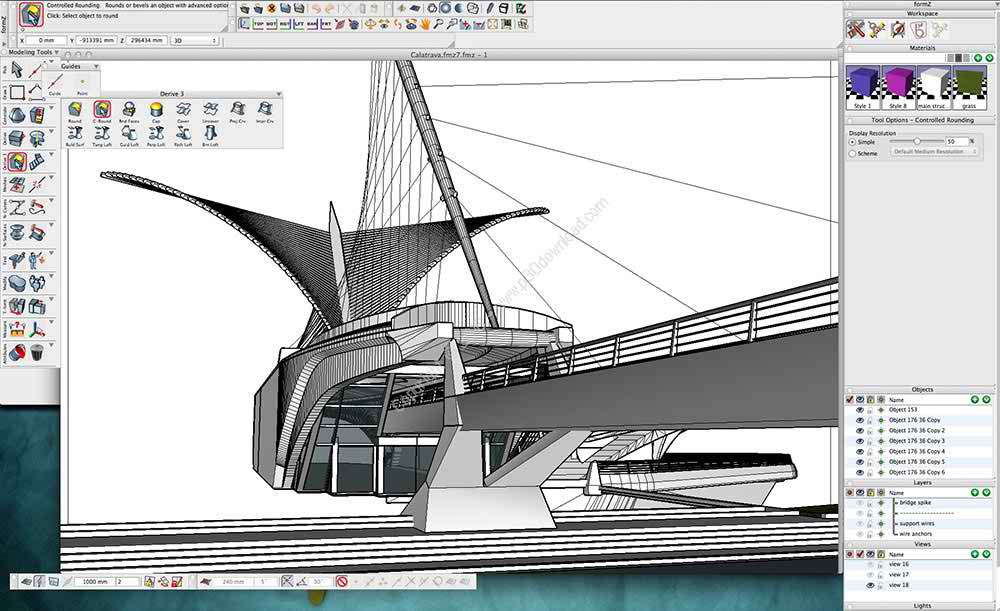
Task: Hide Object 153 using its eye icon
Action: coord(860,410)
